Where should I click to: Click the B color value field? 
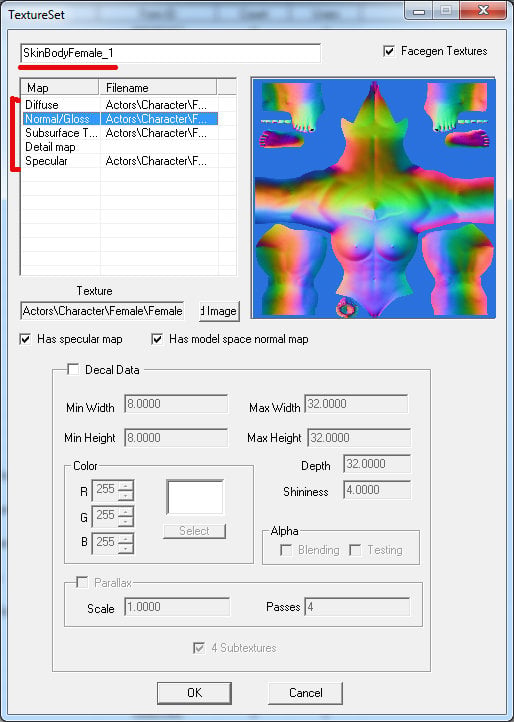(x=105, y=543)
